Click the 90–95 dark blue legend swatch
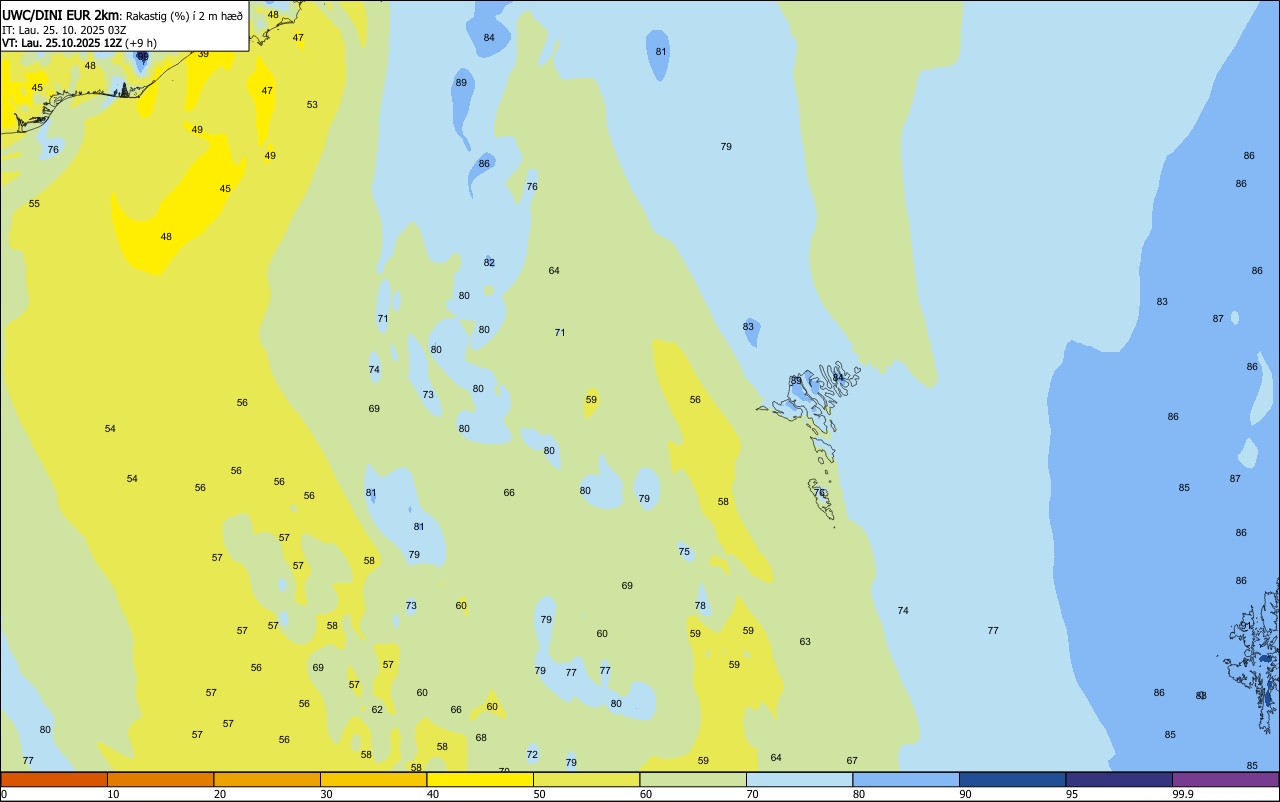1280x802 pixels. tap(1012, 779)
